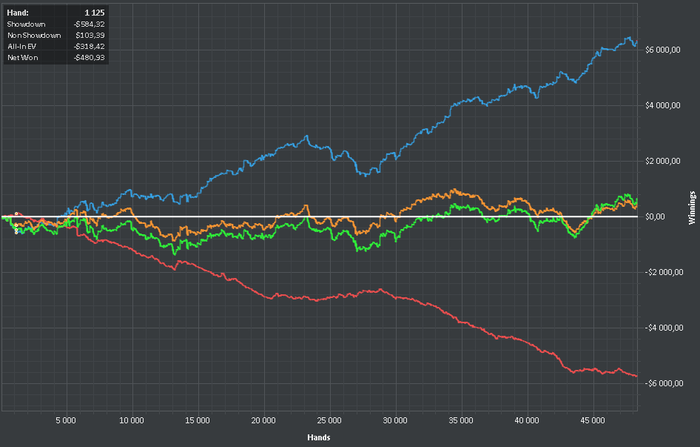Select the Showdown label in legend
Viewport: 700px width, 447px height.
[x=26, y=24]
